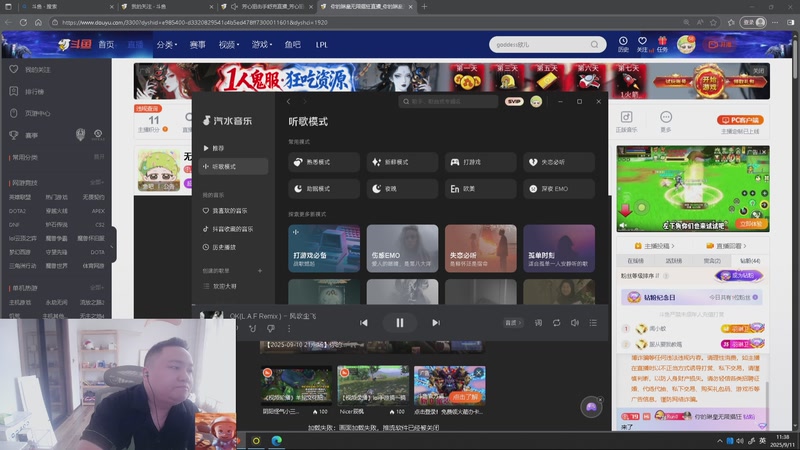Choose the 夜晚 listening mode

[402, 189]
